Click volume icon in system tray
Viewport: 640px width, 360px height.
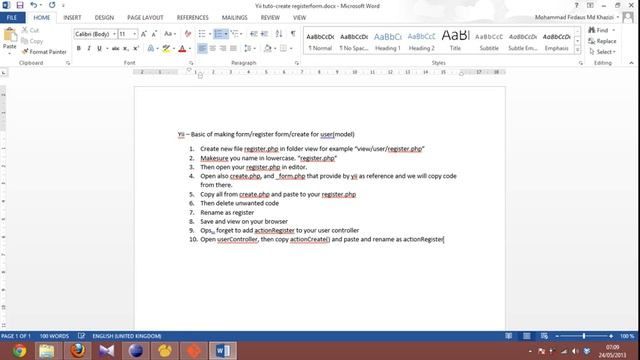575,351
